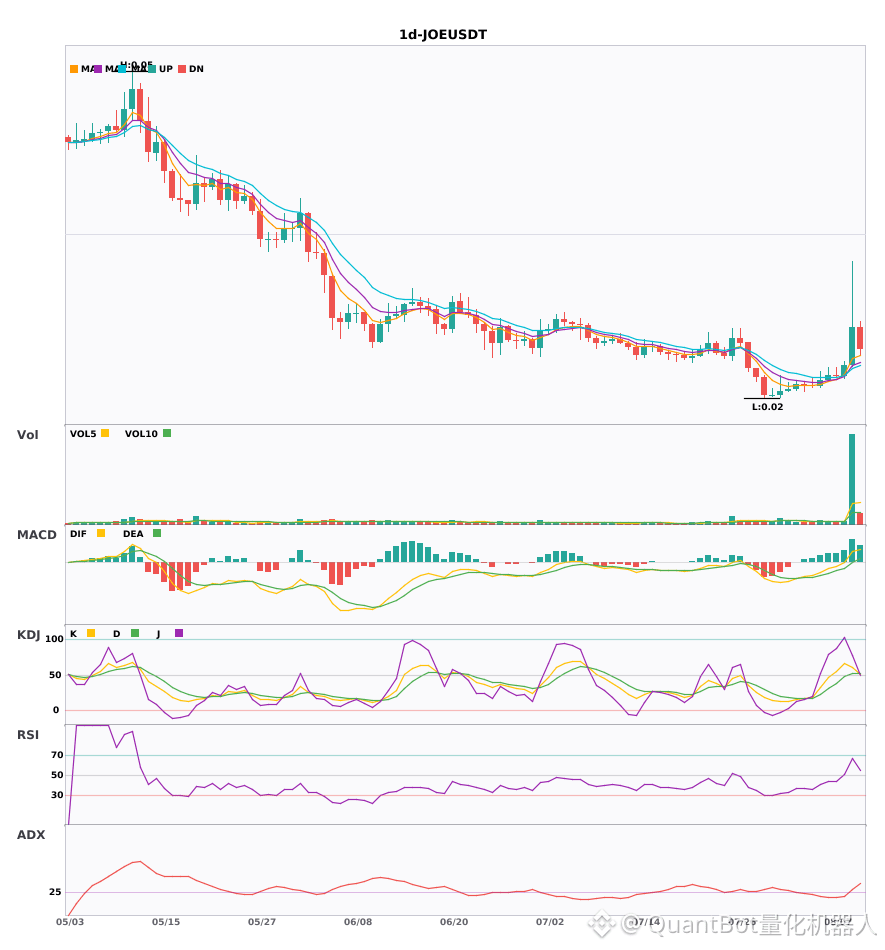Click the tallest green volume bar
This screenshot has width=885, height=950.
point(852,479)
